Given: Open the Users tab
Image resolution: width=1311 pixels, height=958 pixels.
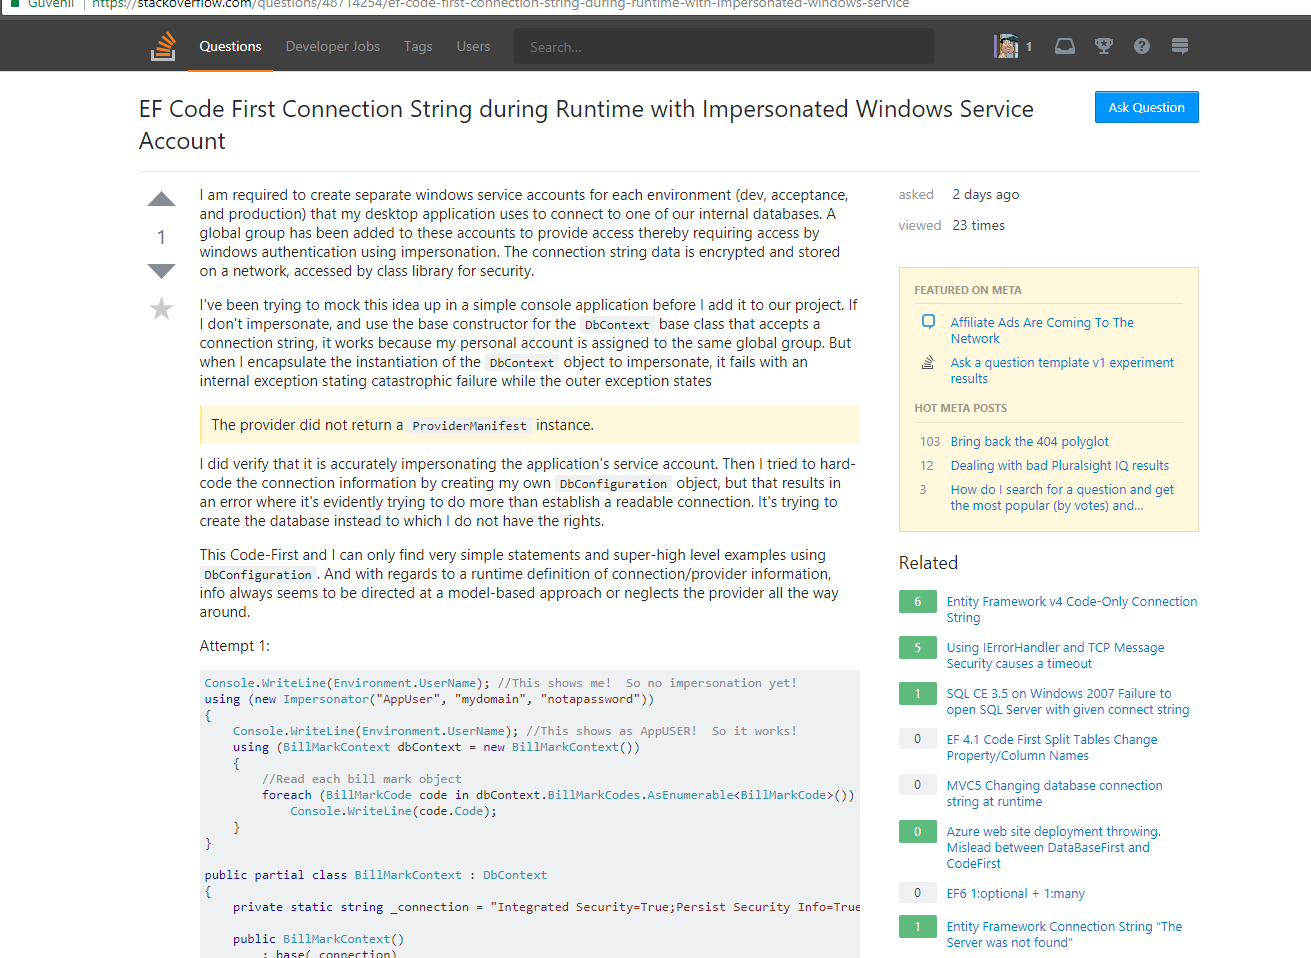Looking at the screenshot, I should [x=473, y=46].
